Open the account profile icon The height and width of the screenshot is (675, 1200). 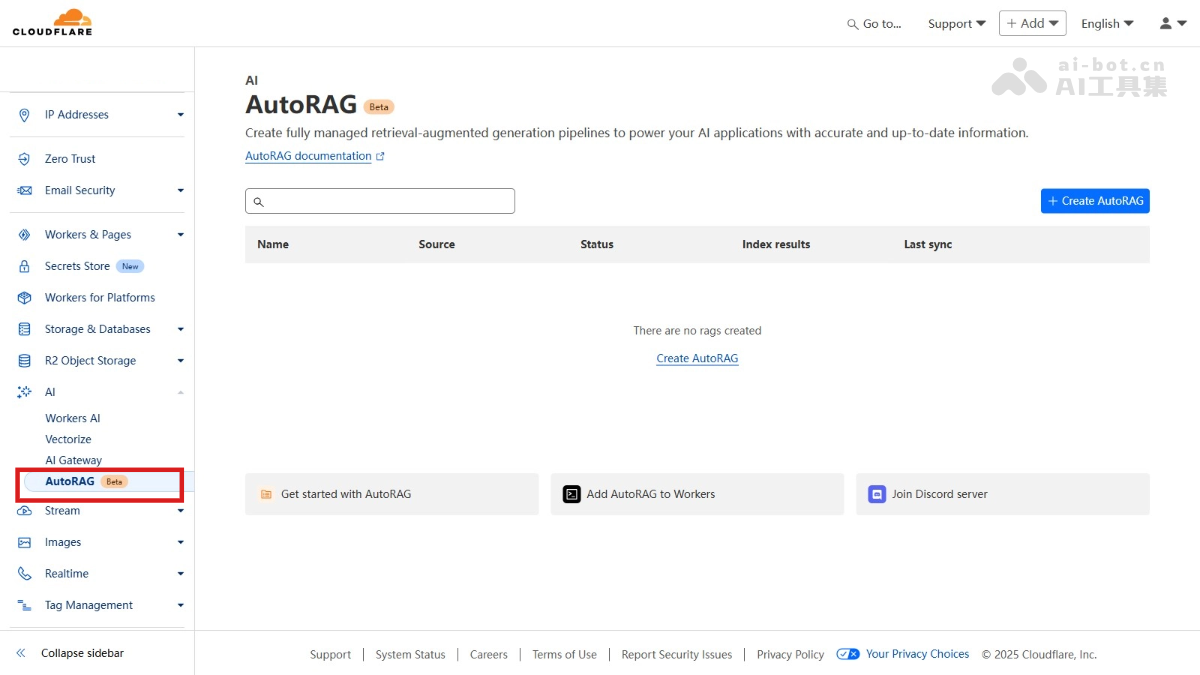click(x=1166, y=22)
